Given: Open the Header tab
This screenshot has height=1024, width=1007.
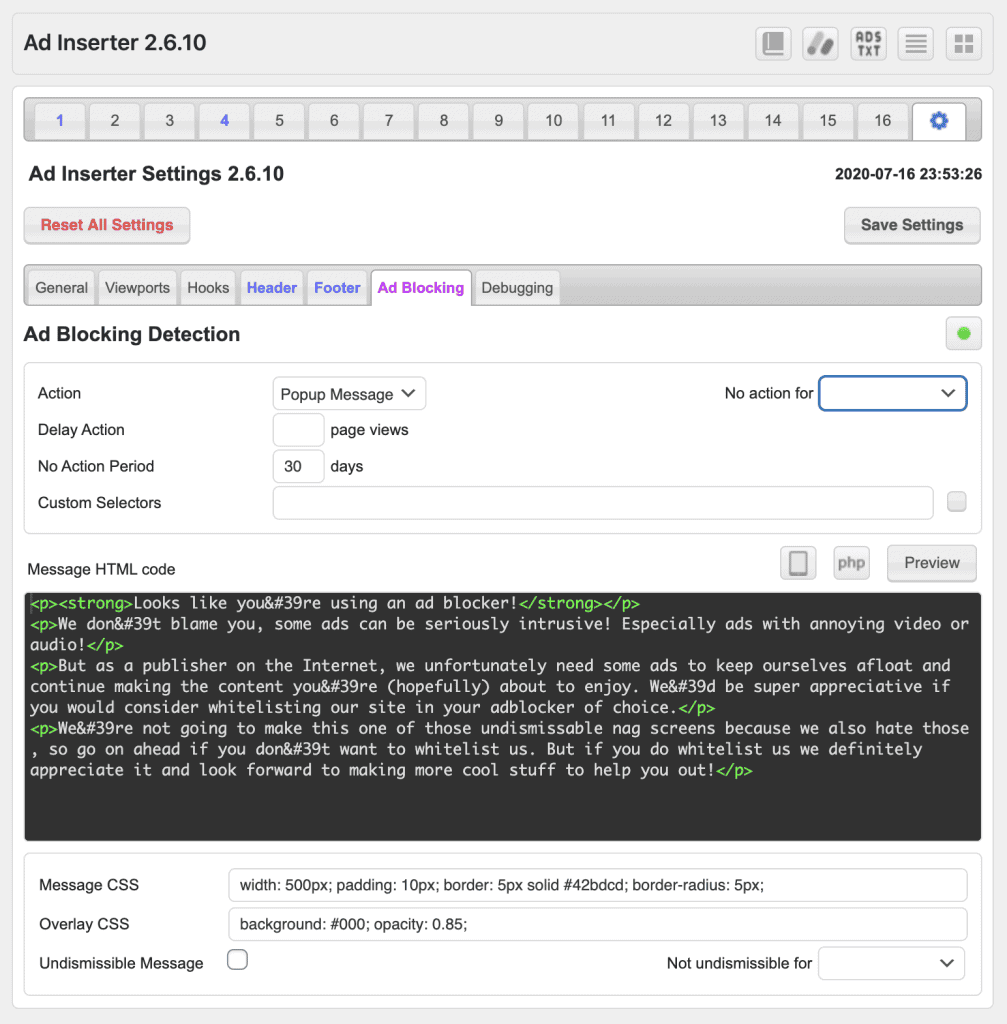Looking at the screenshot, I should 272,288.
